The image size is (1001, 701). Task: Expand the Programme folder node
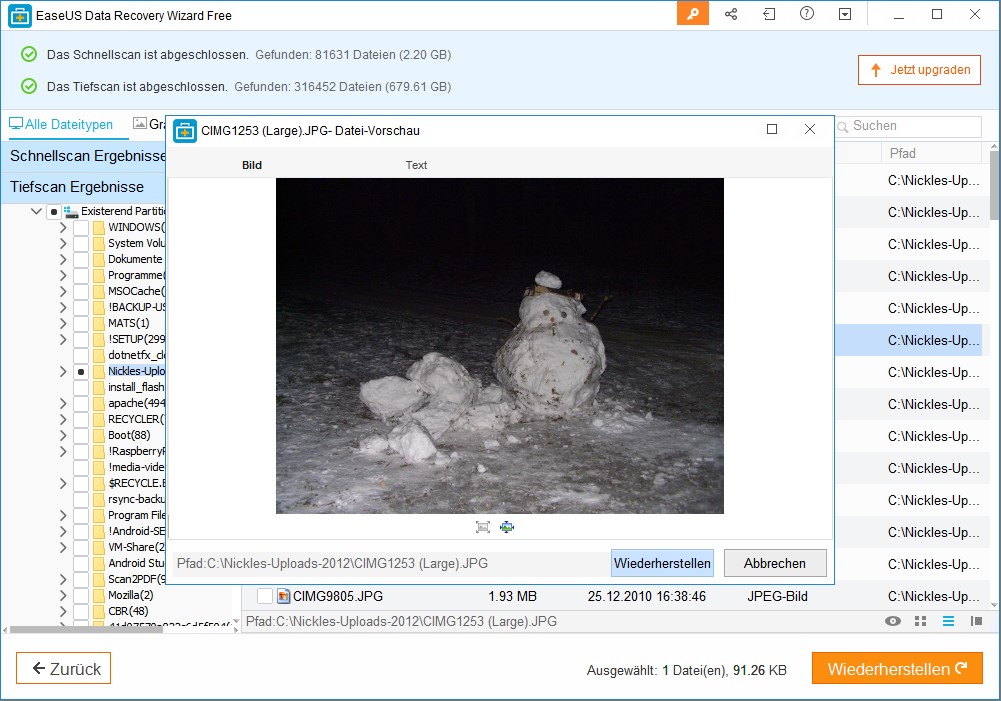(x=63, y=275)
